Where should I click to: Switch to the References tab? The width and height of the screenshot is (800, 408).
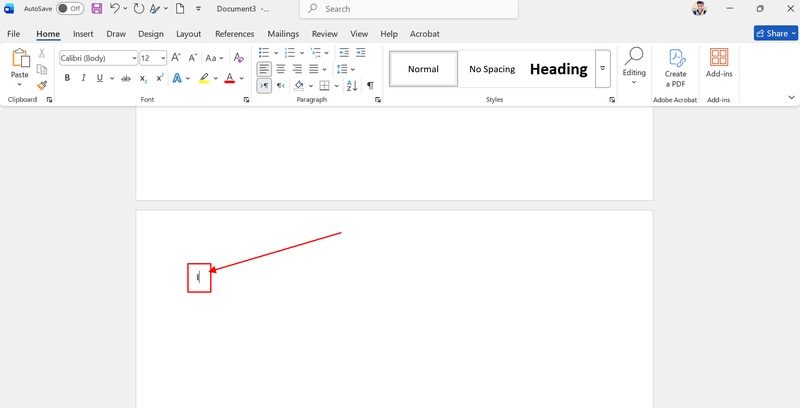[x=235, y=34]
